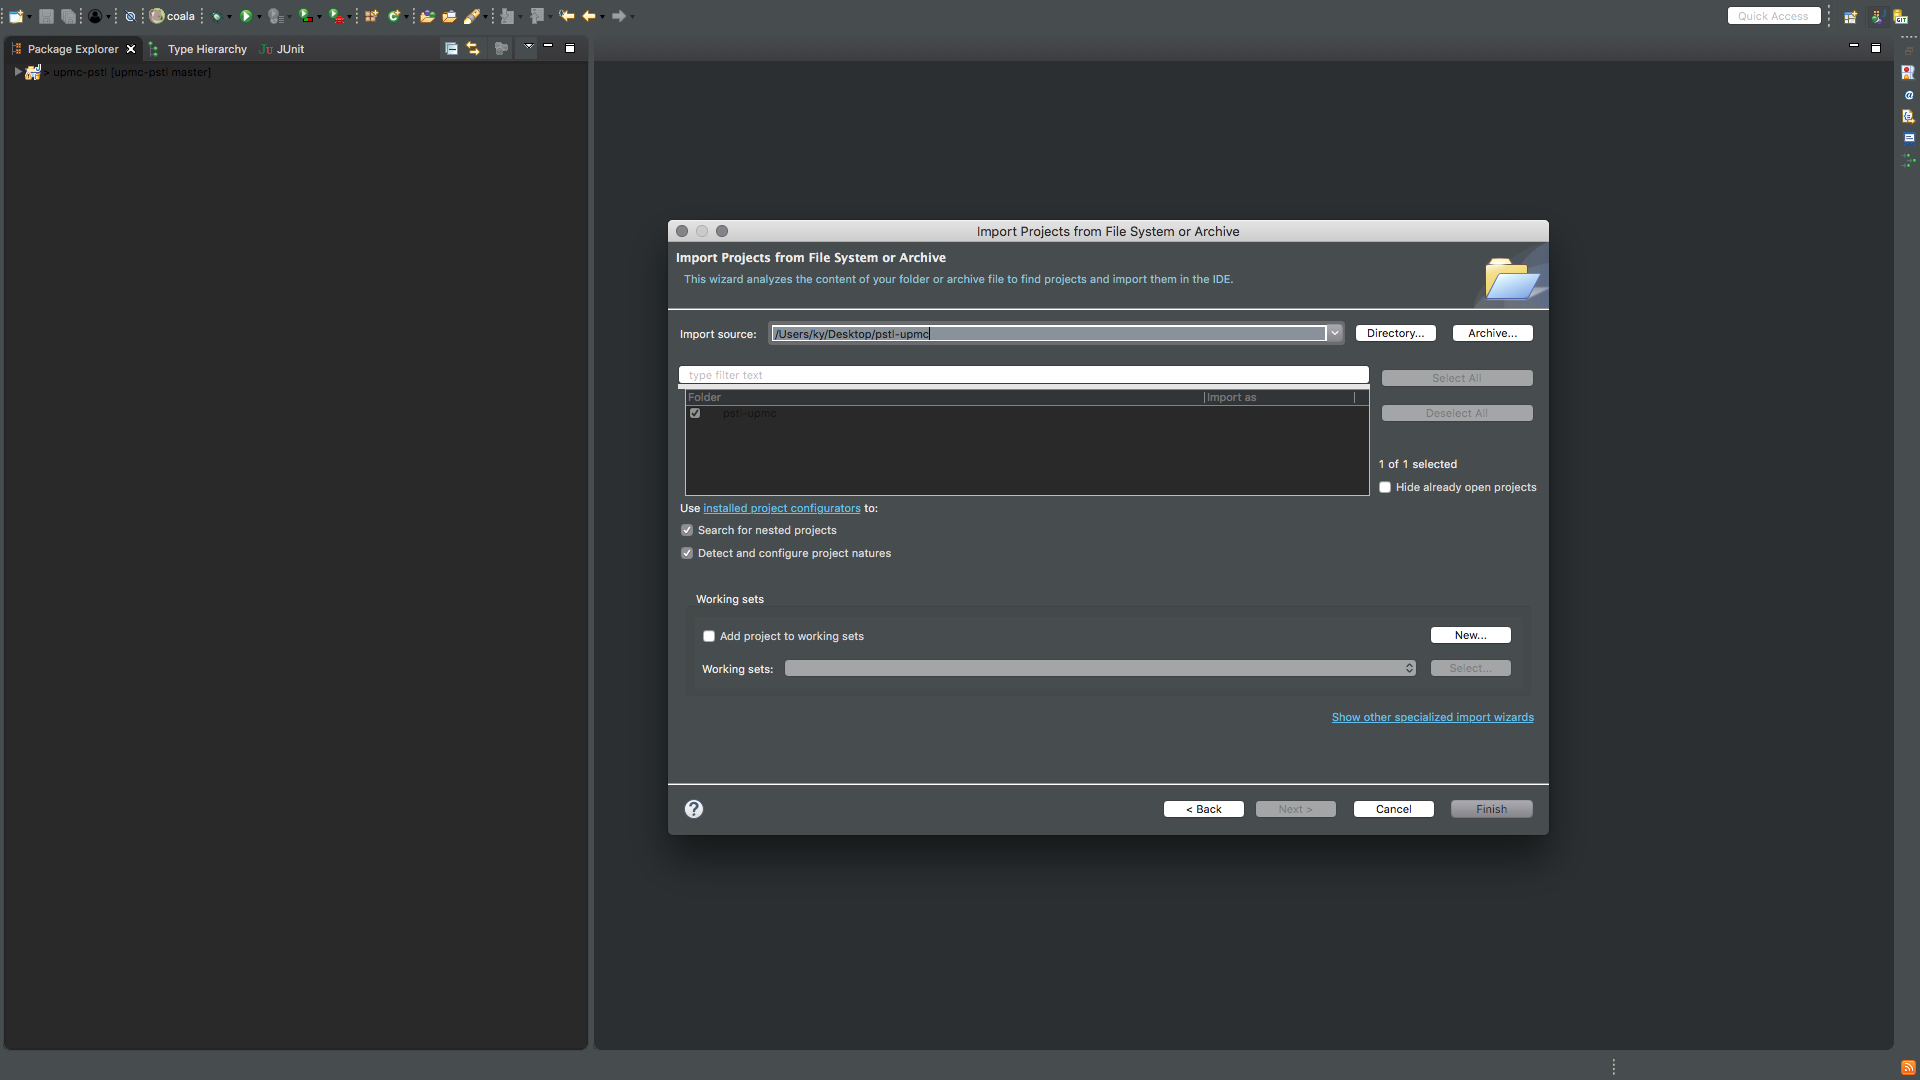The width and height of the screenshot is (1920, 1080).
Task: Expand the import source dropdown
Action: [x=1335, y=332]
